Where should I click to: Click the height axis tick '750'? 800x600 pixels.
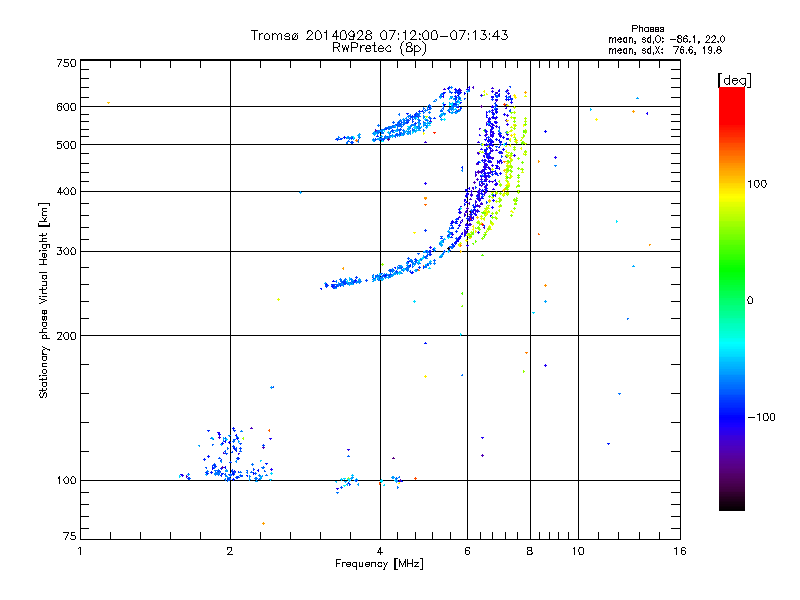66,63
